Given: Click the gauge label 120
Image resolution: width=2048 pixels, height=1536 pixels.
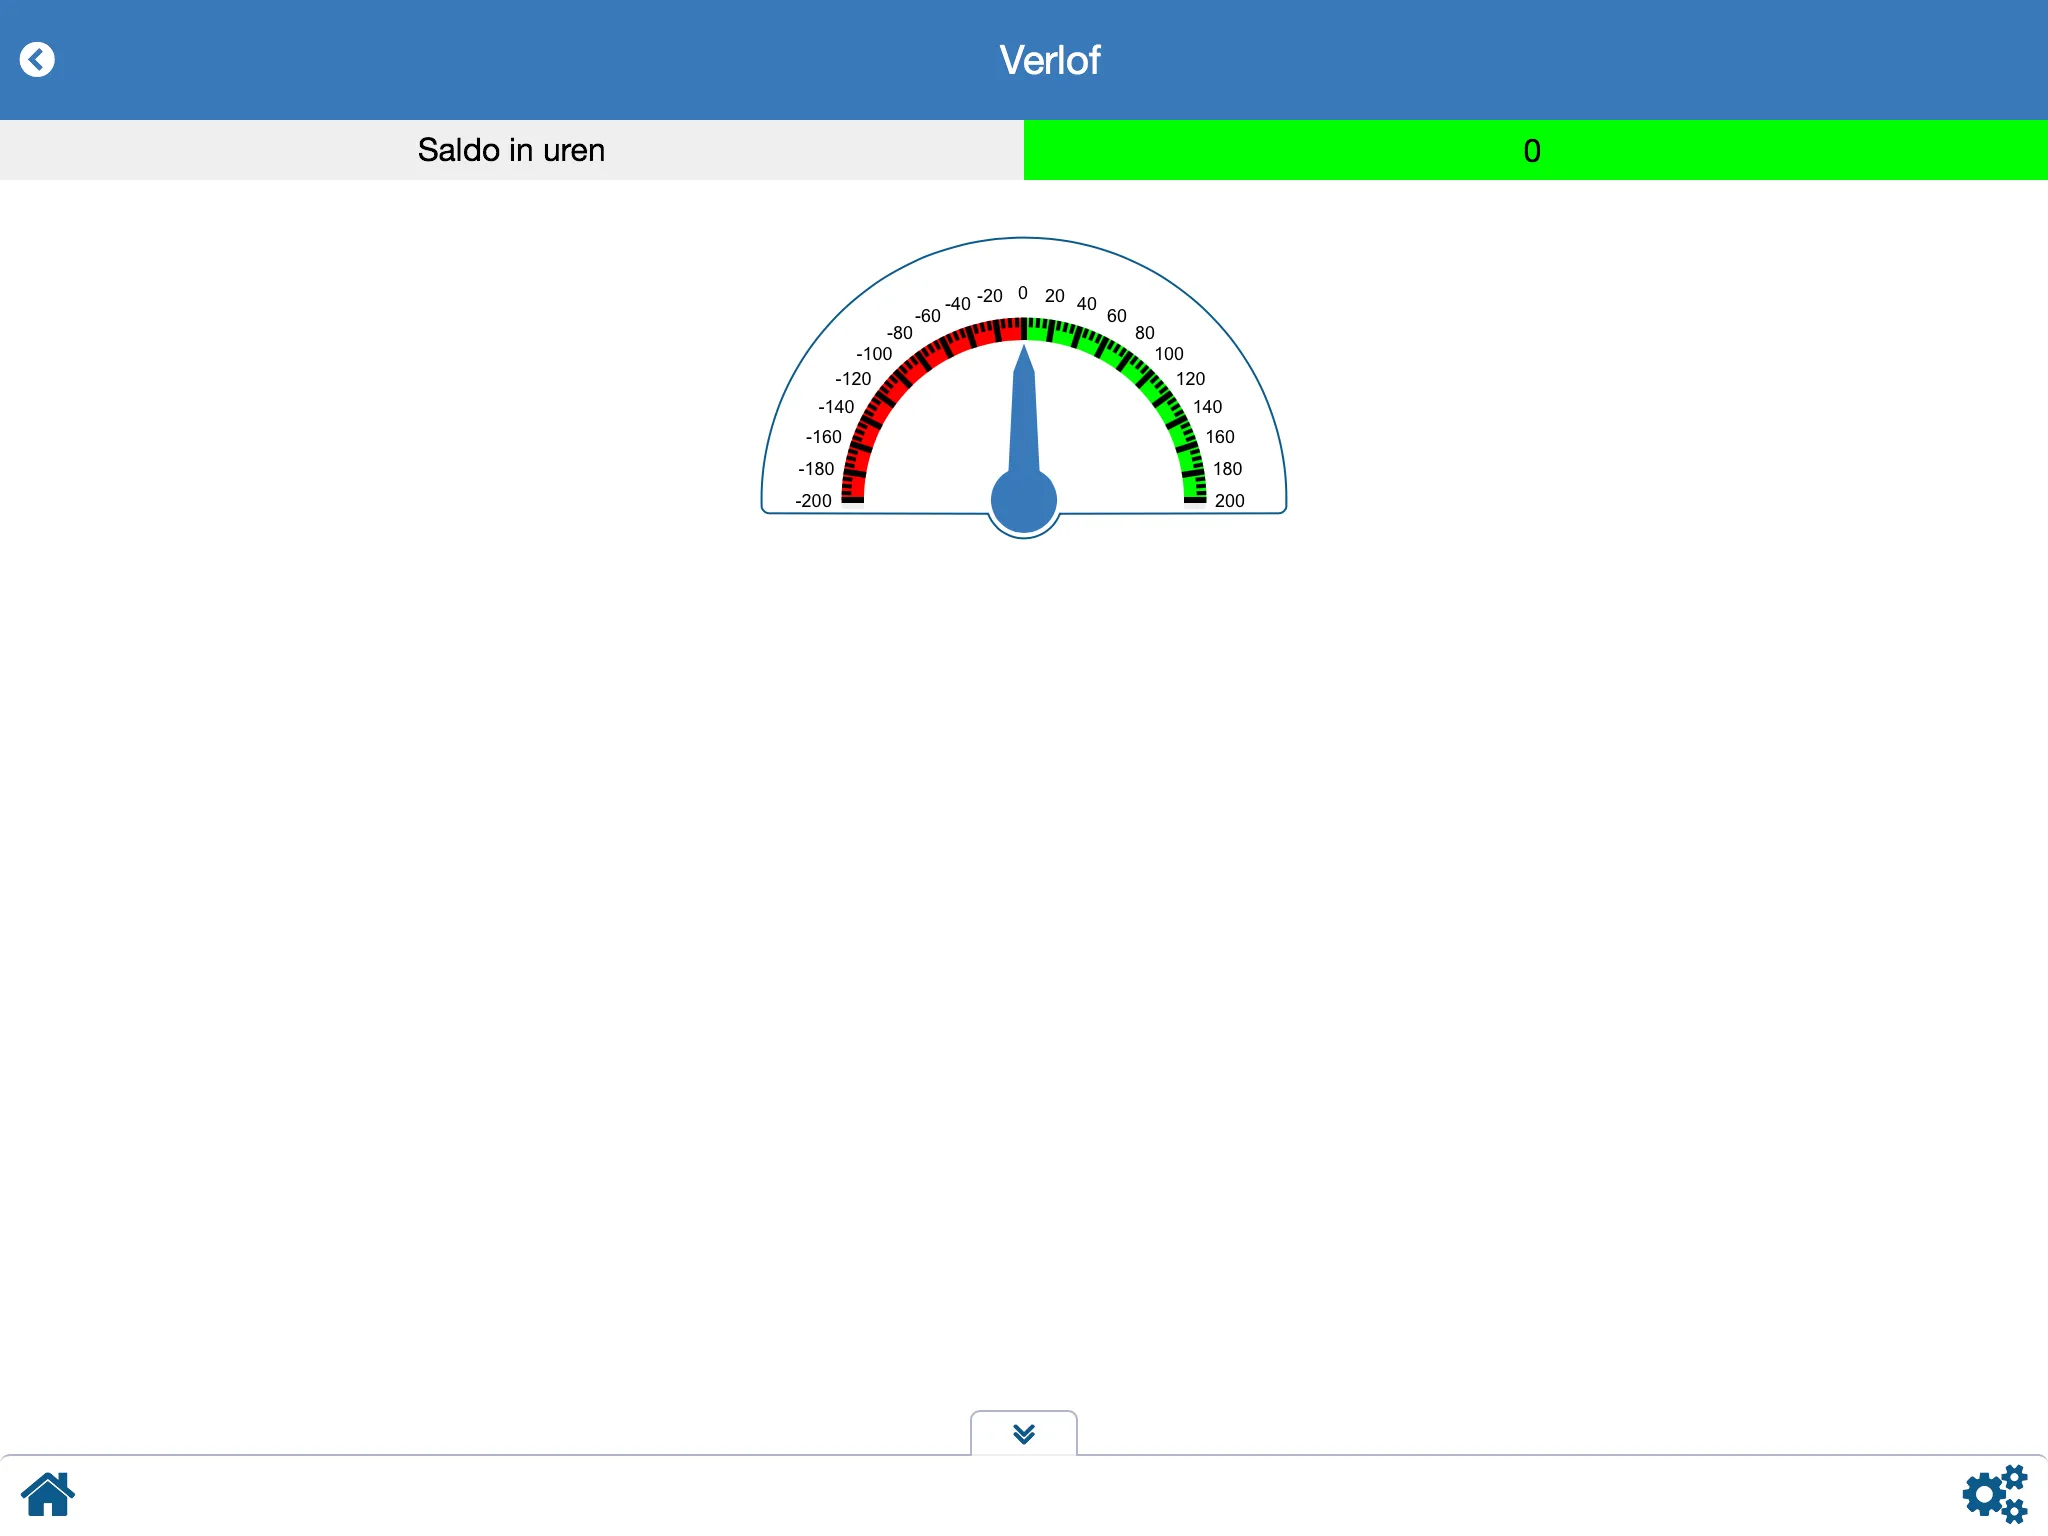Looking at the screenshot, I should coord(1191,379).
